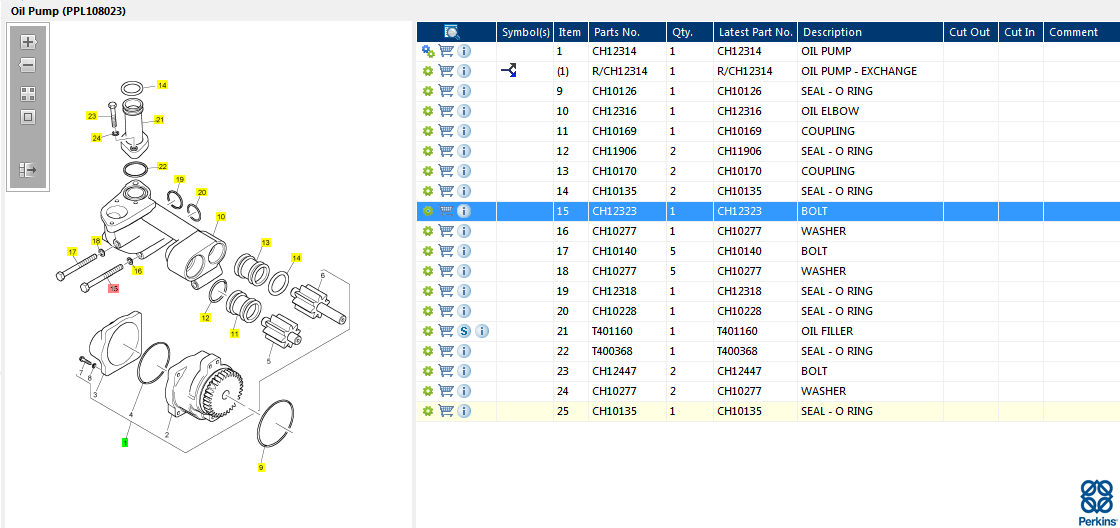Sort by the Qty. column header
The image size is (1120, 528).
click(690, 32)
